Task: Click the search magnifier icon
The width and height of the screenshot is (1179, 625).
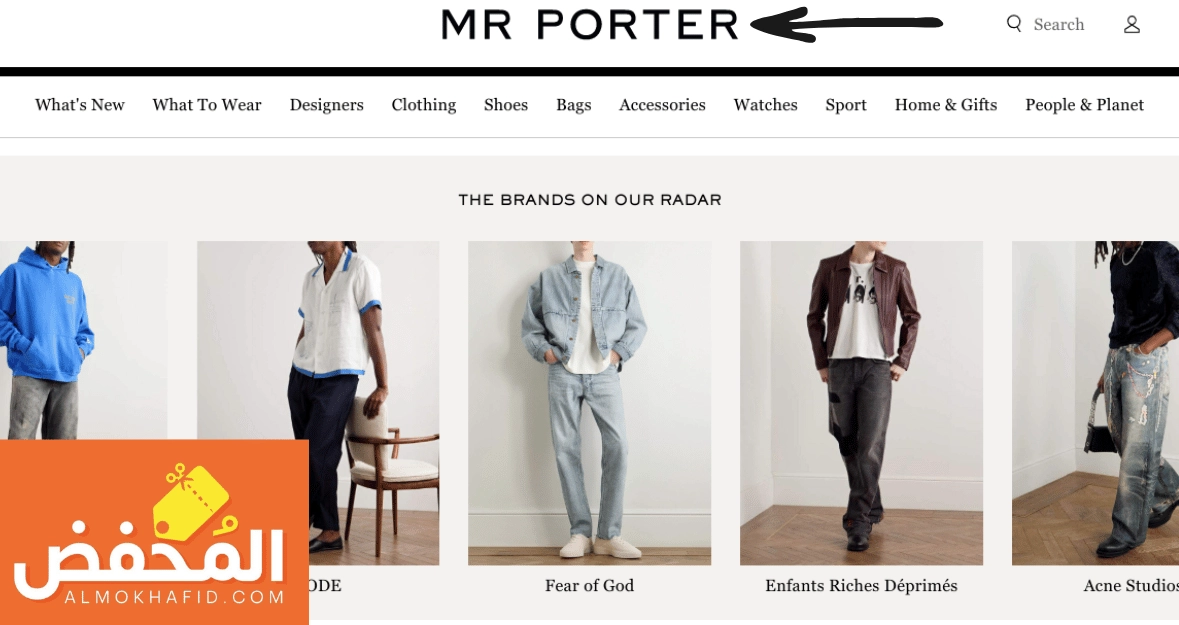Action: click(x=1014, y=24)
